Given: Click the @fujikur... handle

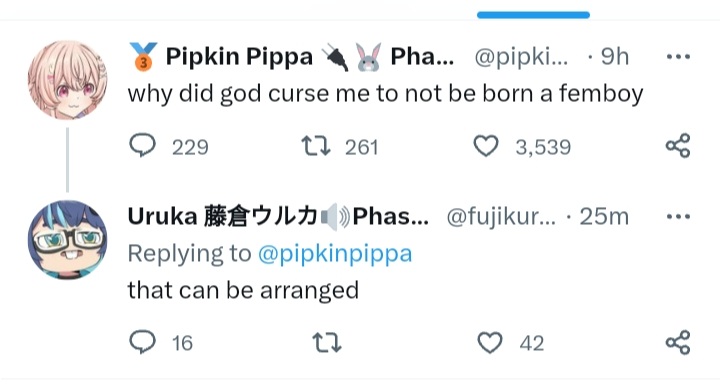Looking at the screenshot, I should [501, 216].
